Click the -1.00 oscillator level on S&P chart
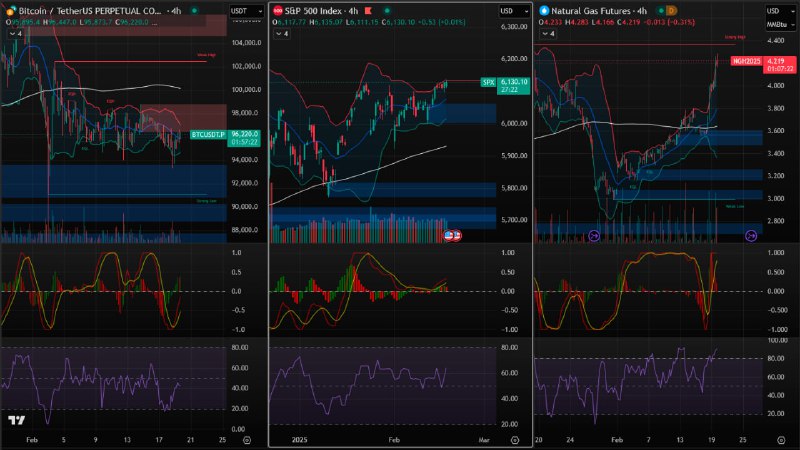Image resolution: width=800 pixels, height=450 pixels. point(508,330)
